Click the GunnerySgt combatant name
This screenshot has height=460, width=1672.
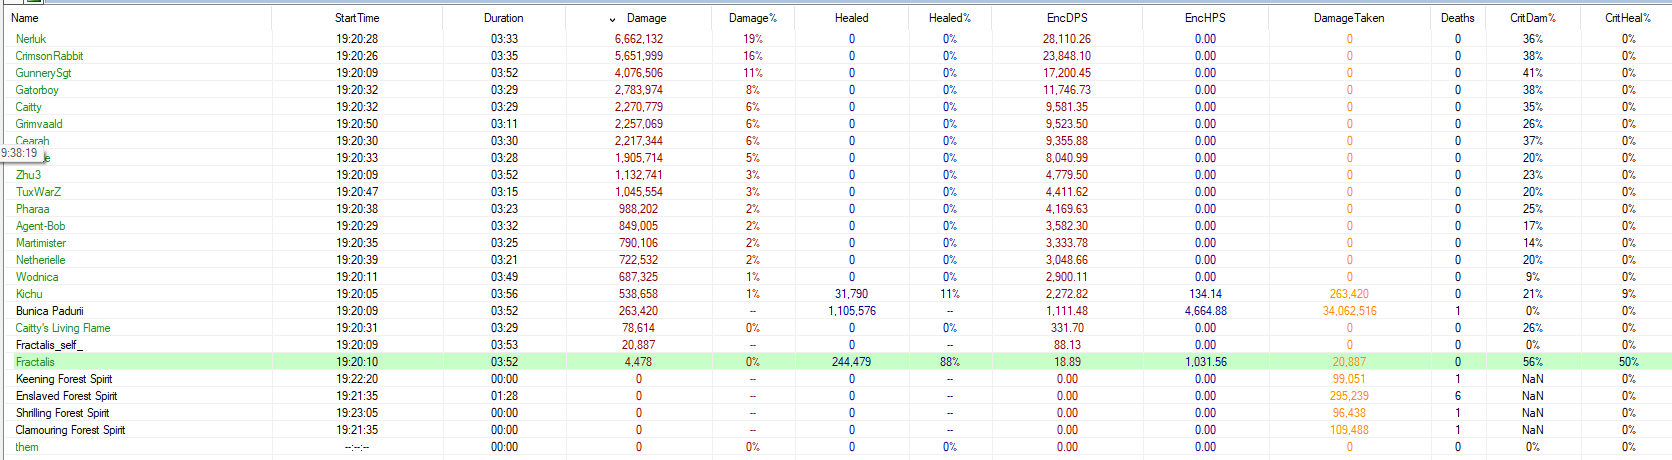click(x=43, y=73)
